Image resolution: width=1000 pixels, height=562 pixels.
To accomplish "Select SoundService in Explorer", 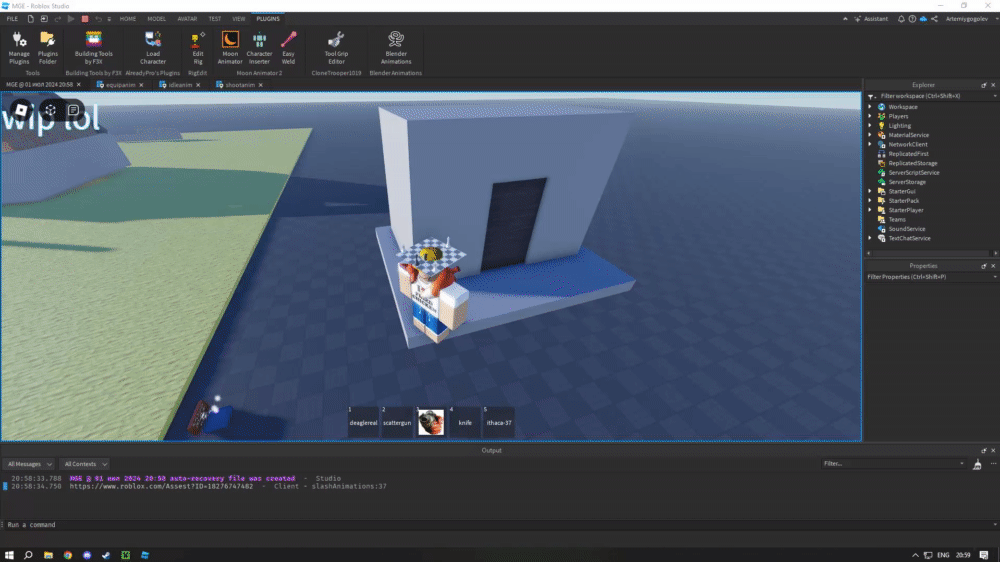I will (906, 229).
